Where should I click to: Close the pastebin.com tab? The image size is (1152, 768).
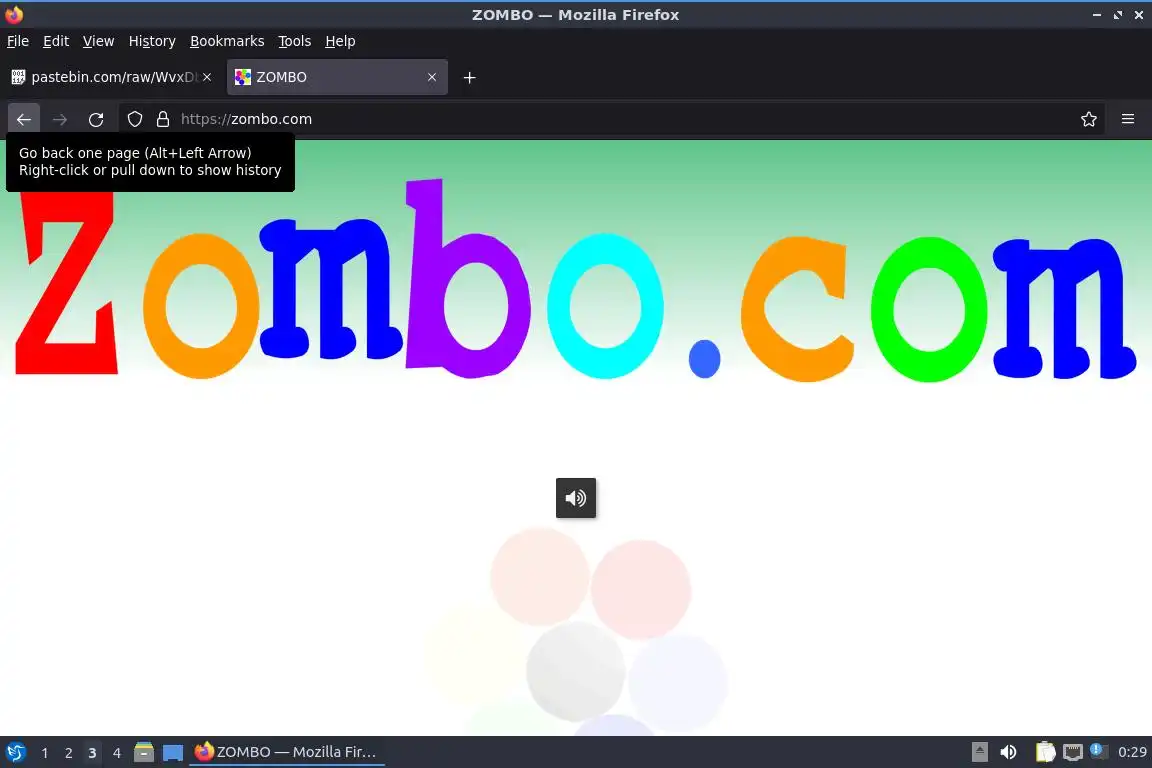point(207,77)
